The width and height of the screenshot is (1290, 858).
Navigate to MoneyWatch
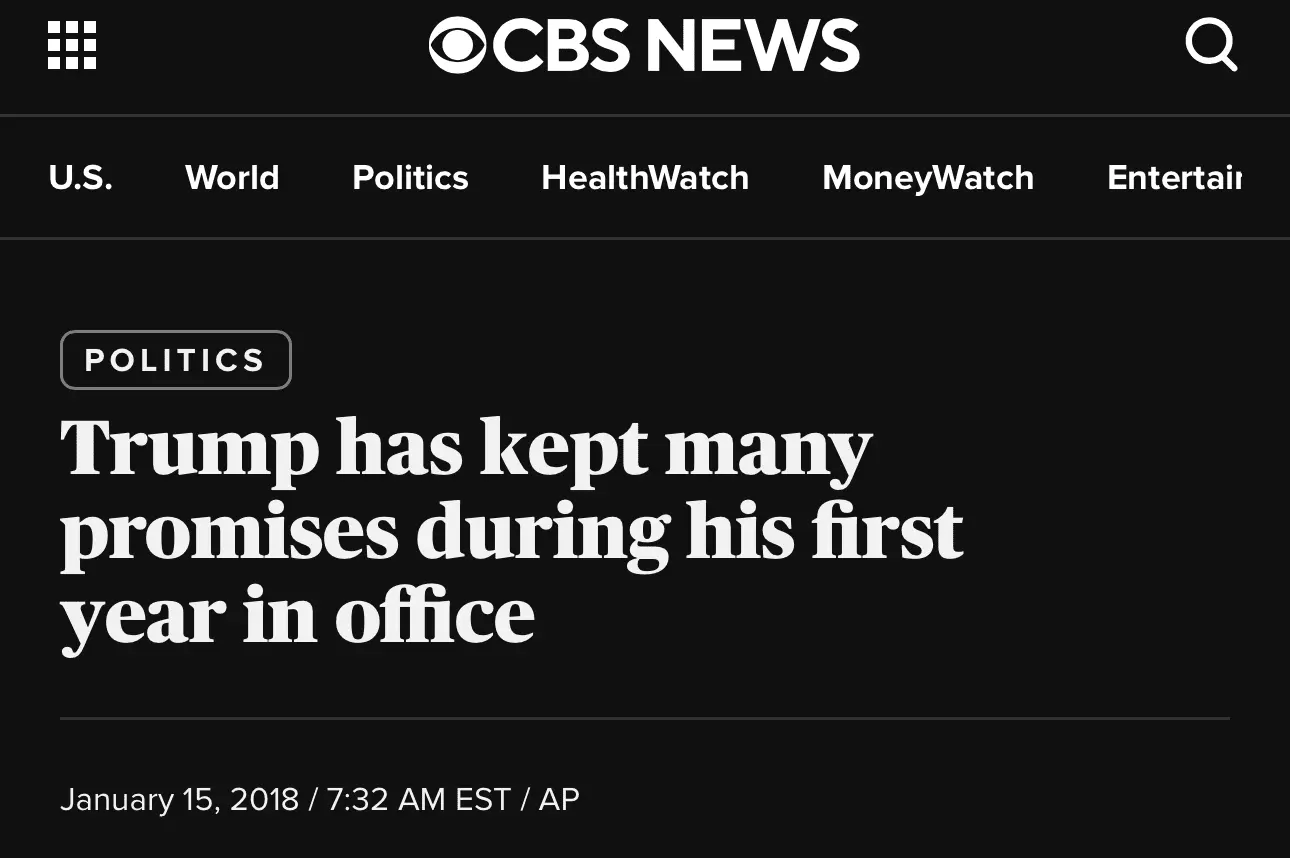[928, 178]
